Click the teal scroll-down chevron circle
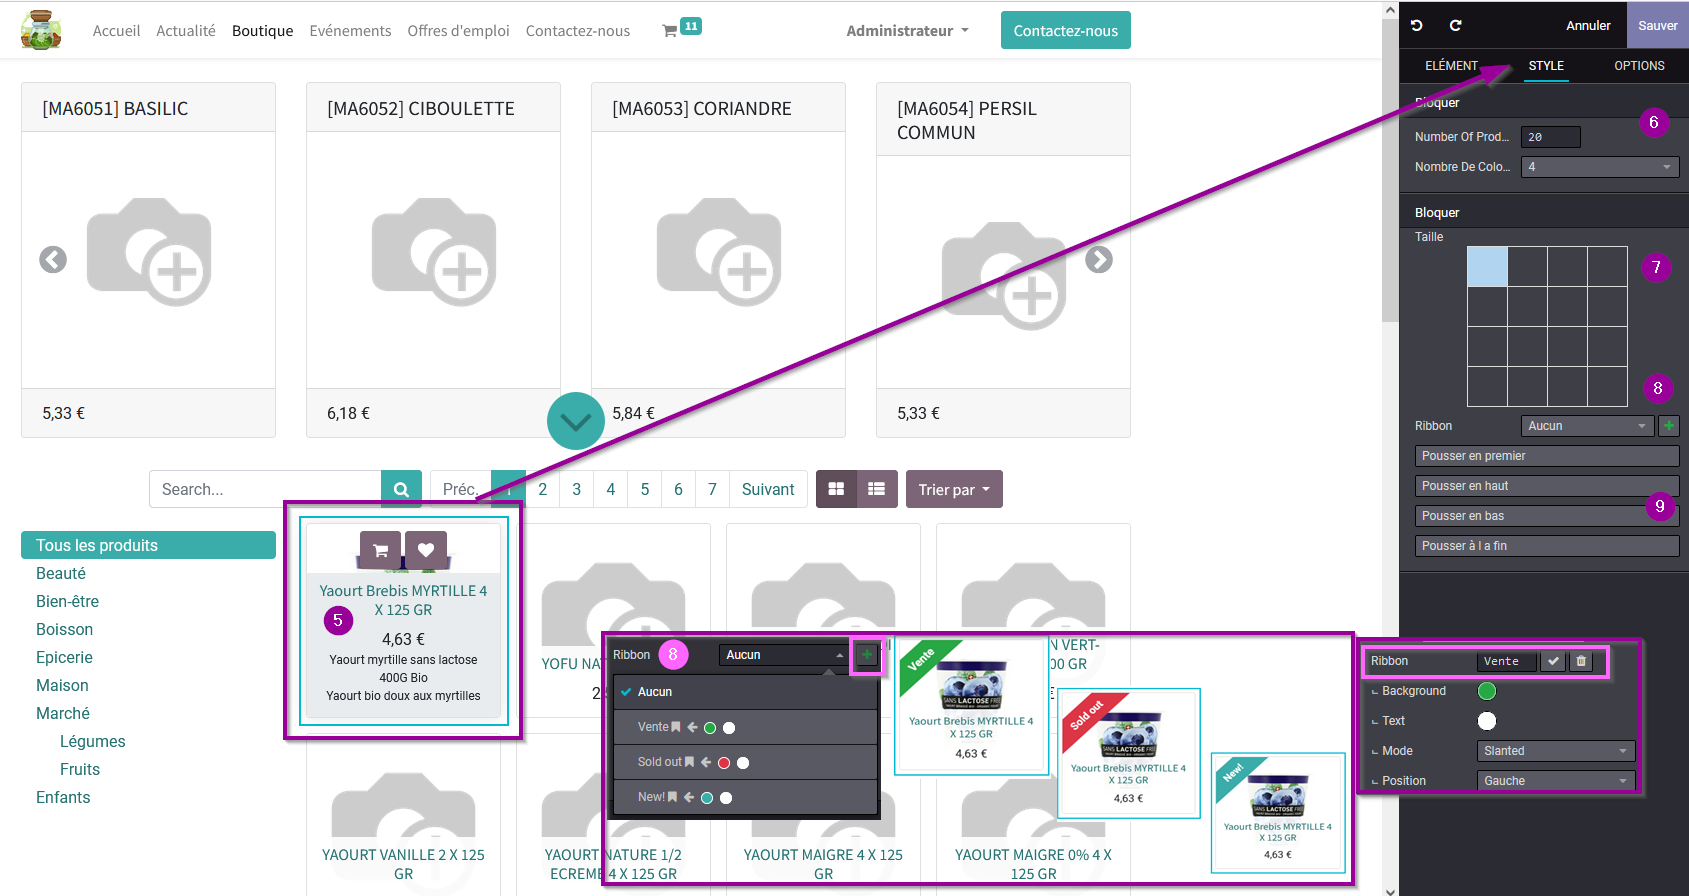This screenshot has height=896, width=1689. coord(576,421)
